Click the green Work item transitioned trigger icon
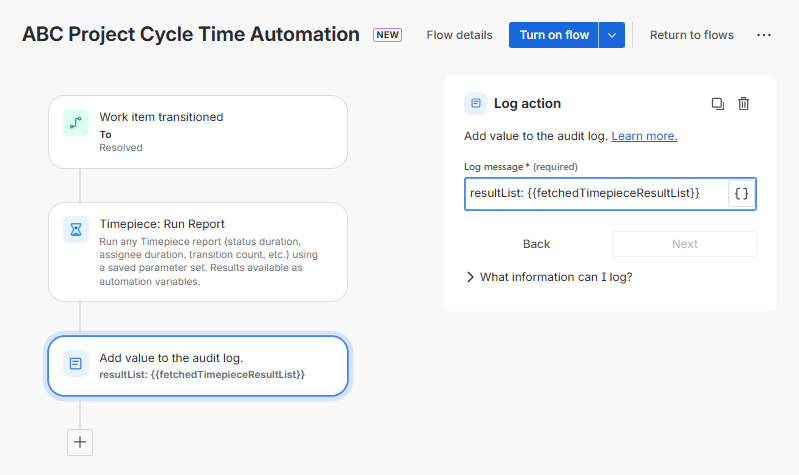The image size is (799, 475). [76, 123]
